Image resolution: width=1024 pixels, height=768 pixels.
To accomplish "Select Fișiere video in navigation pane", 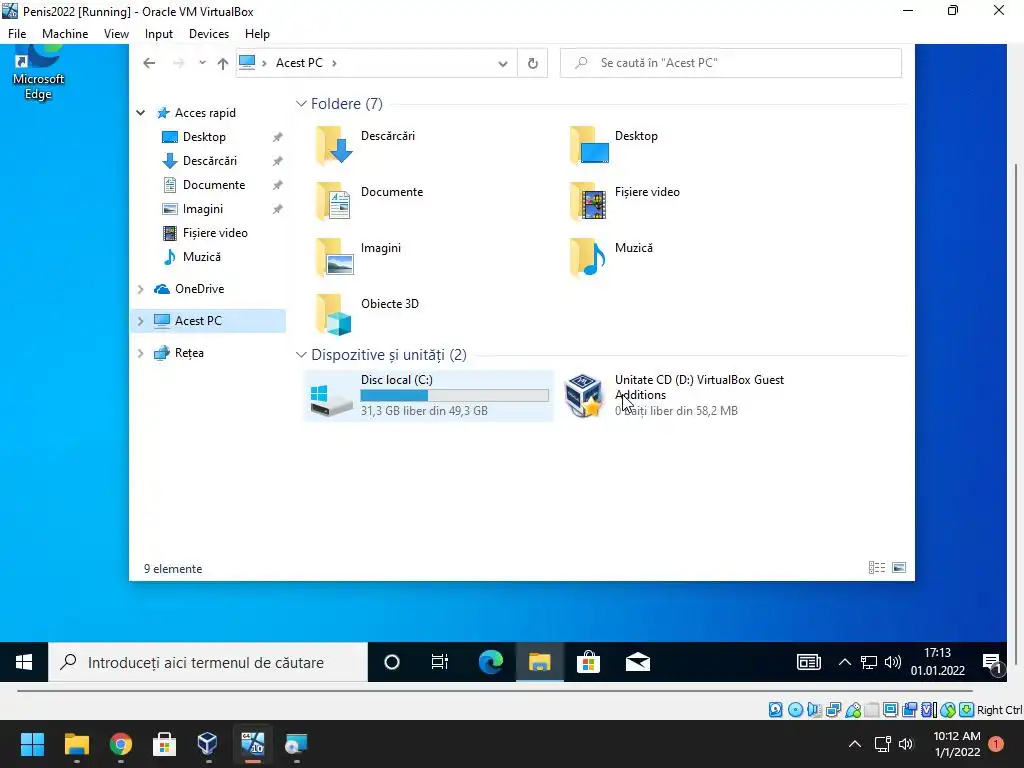I will [x=215, y=232].
